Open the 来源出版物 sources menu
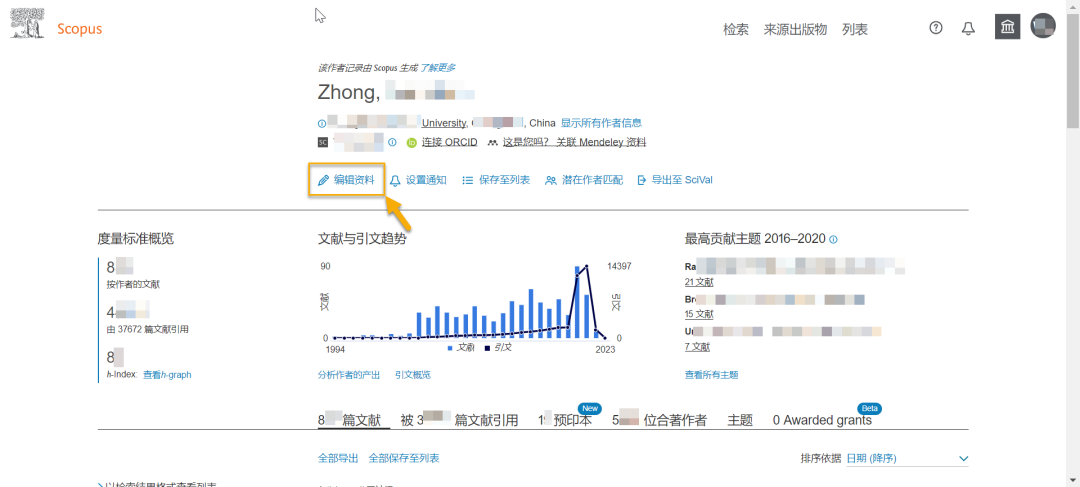Viewport: 1080px width, 487px height. coord(795,30)
